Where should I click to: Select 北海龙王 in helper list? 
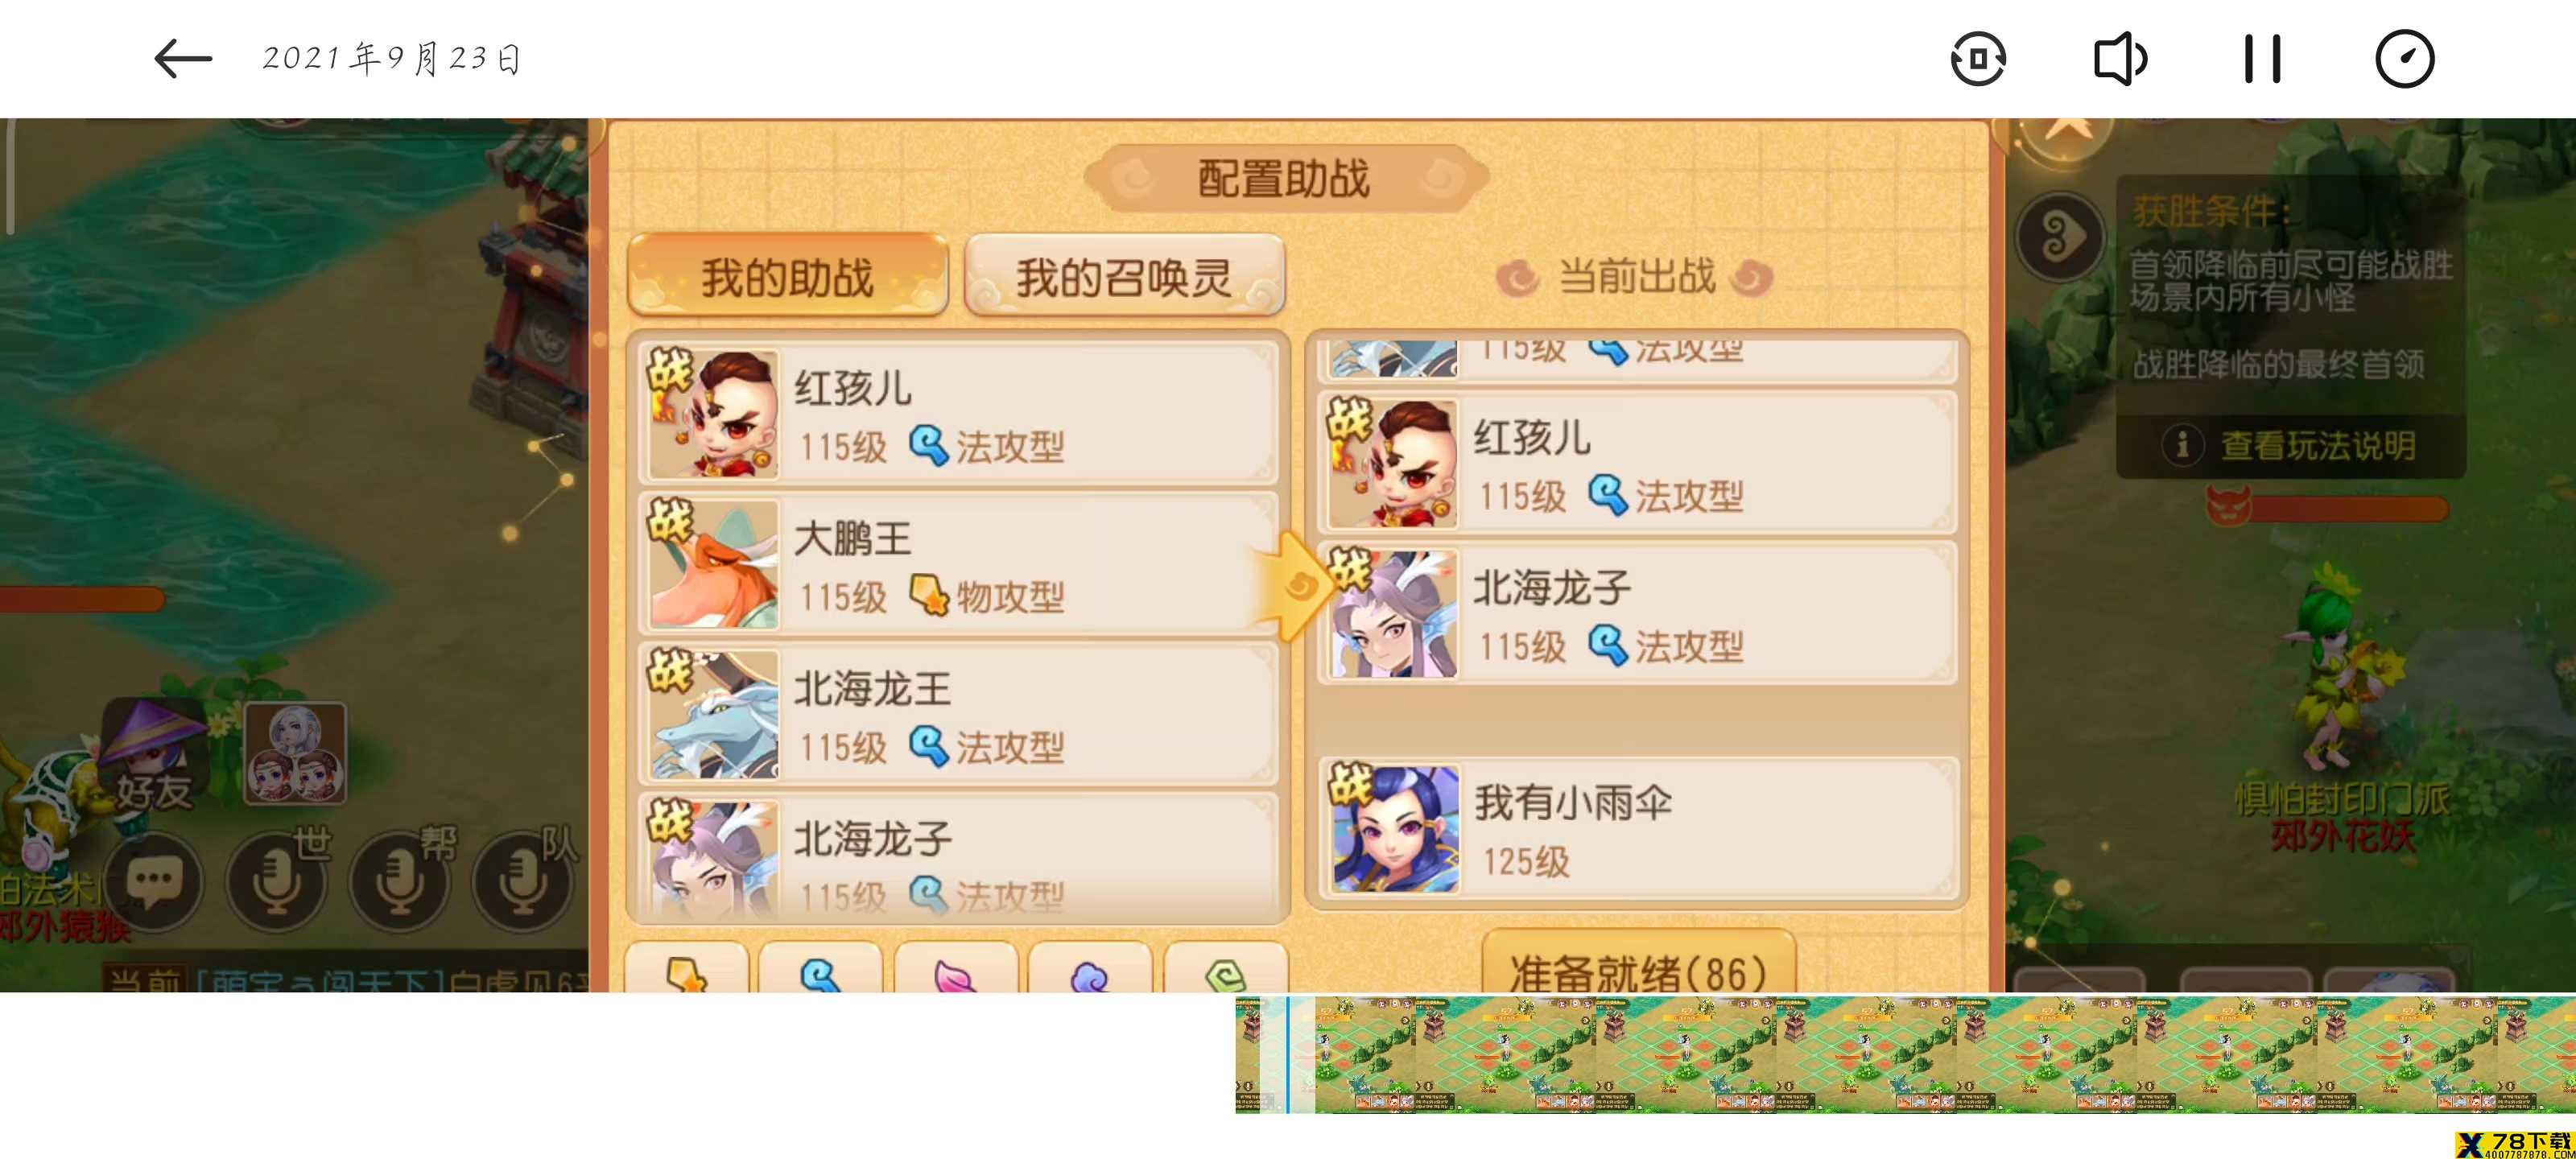coord(958,714)
